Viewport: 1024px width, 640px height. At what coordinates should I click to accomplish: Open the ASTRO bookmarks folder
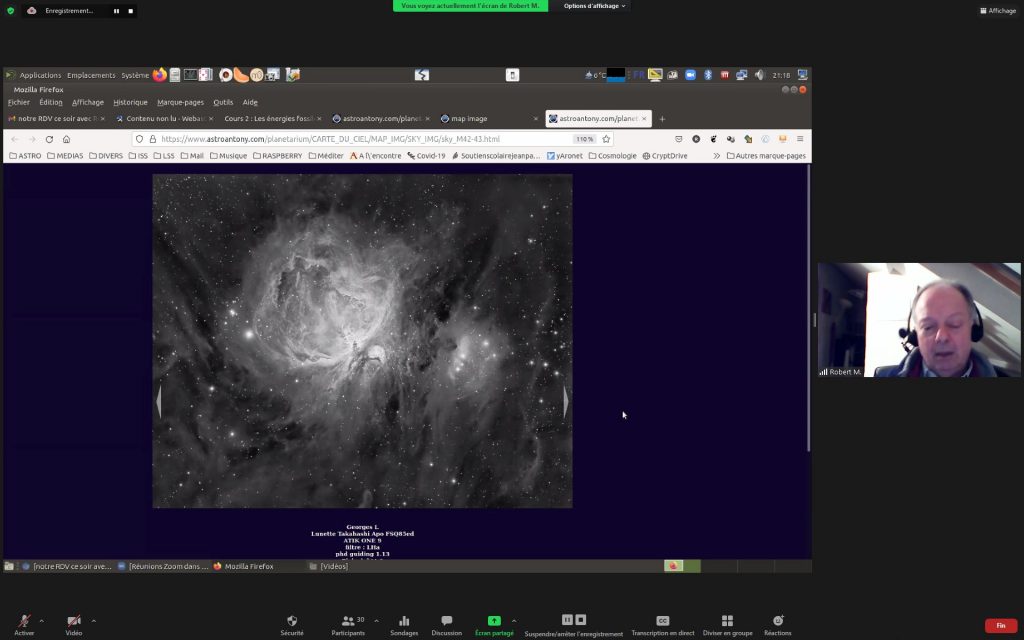[x=25, y=156]
